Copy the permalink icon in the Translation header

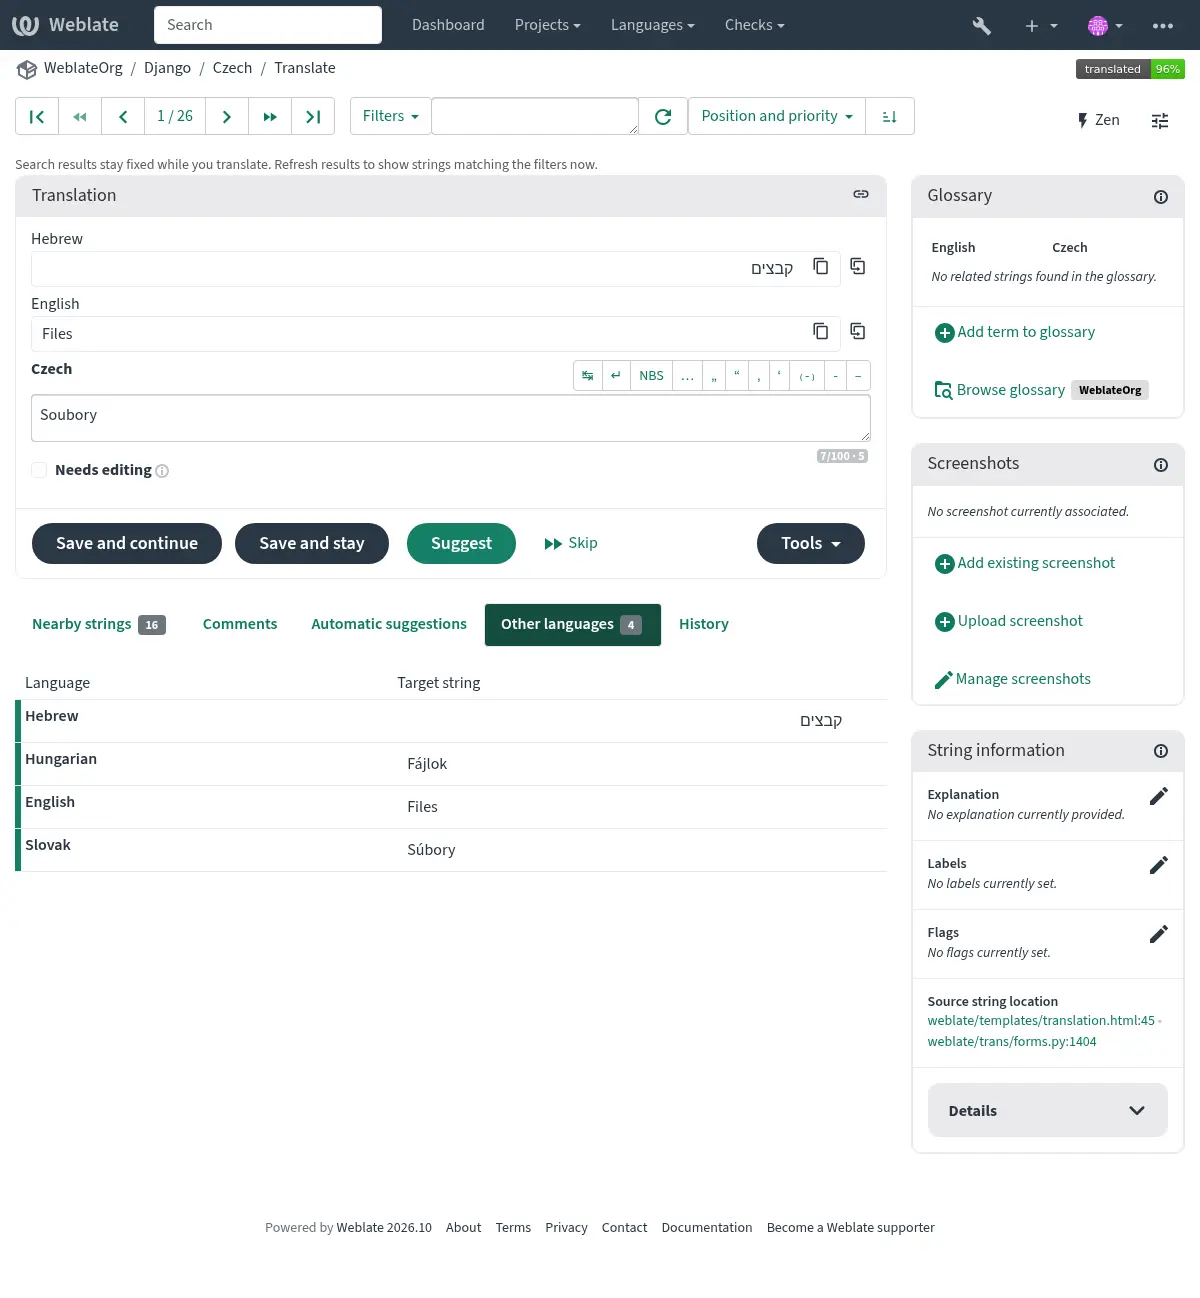pyautogui.click(x=861, y=195)
